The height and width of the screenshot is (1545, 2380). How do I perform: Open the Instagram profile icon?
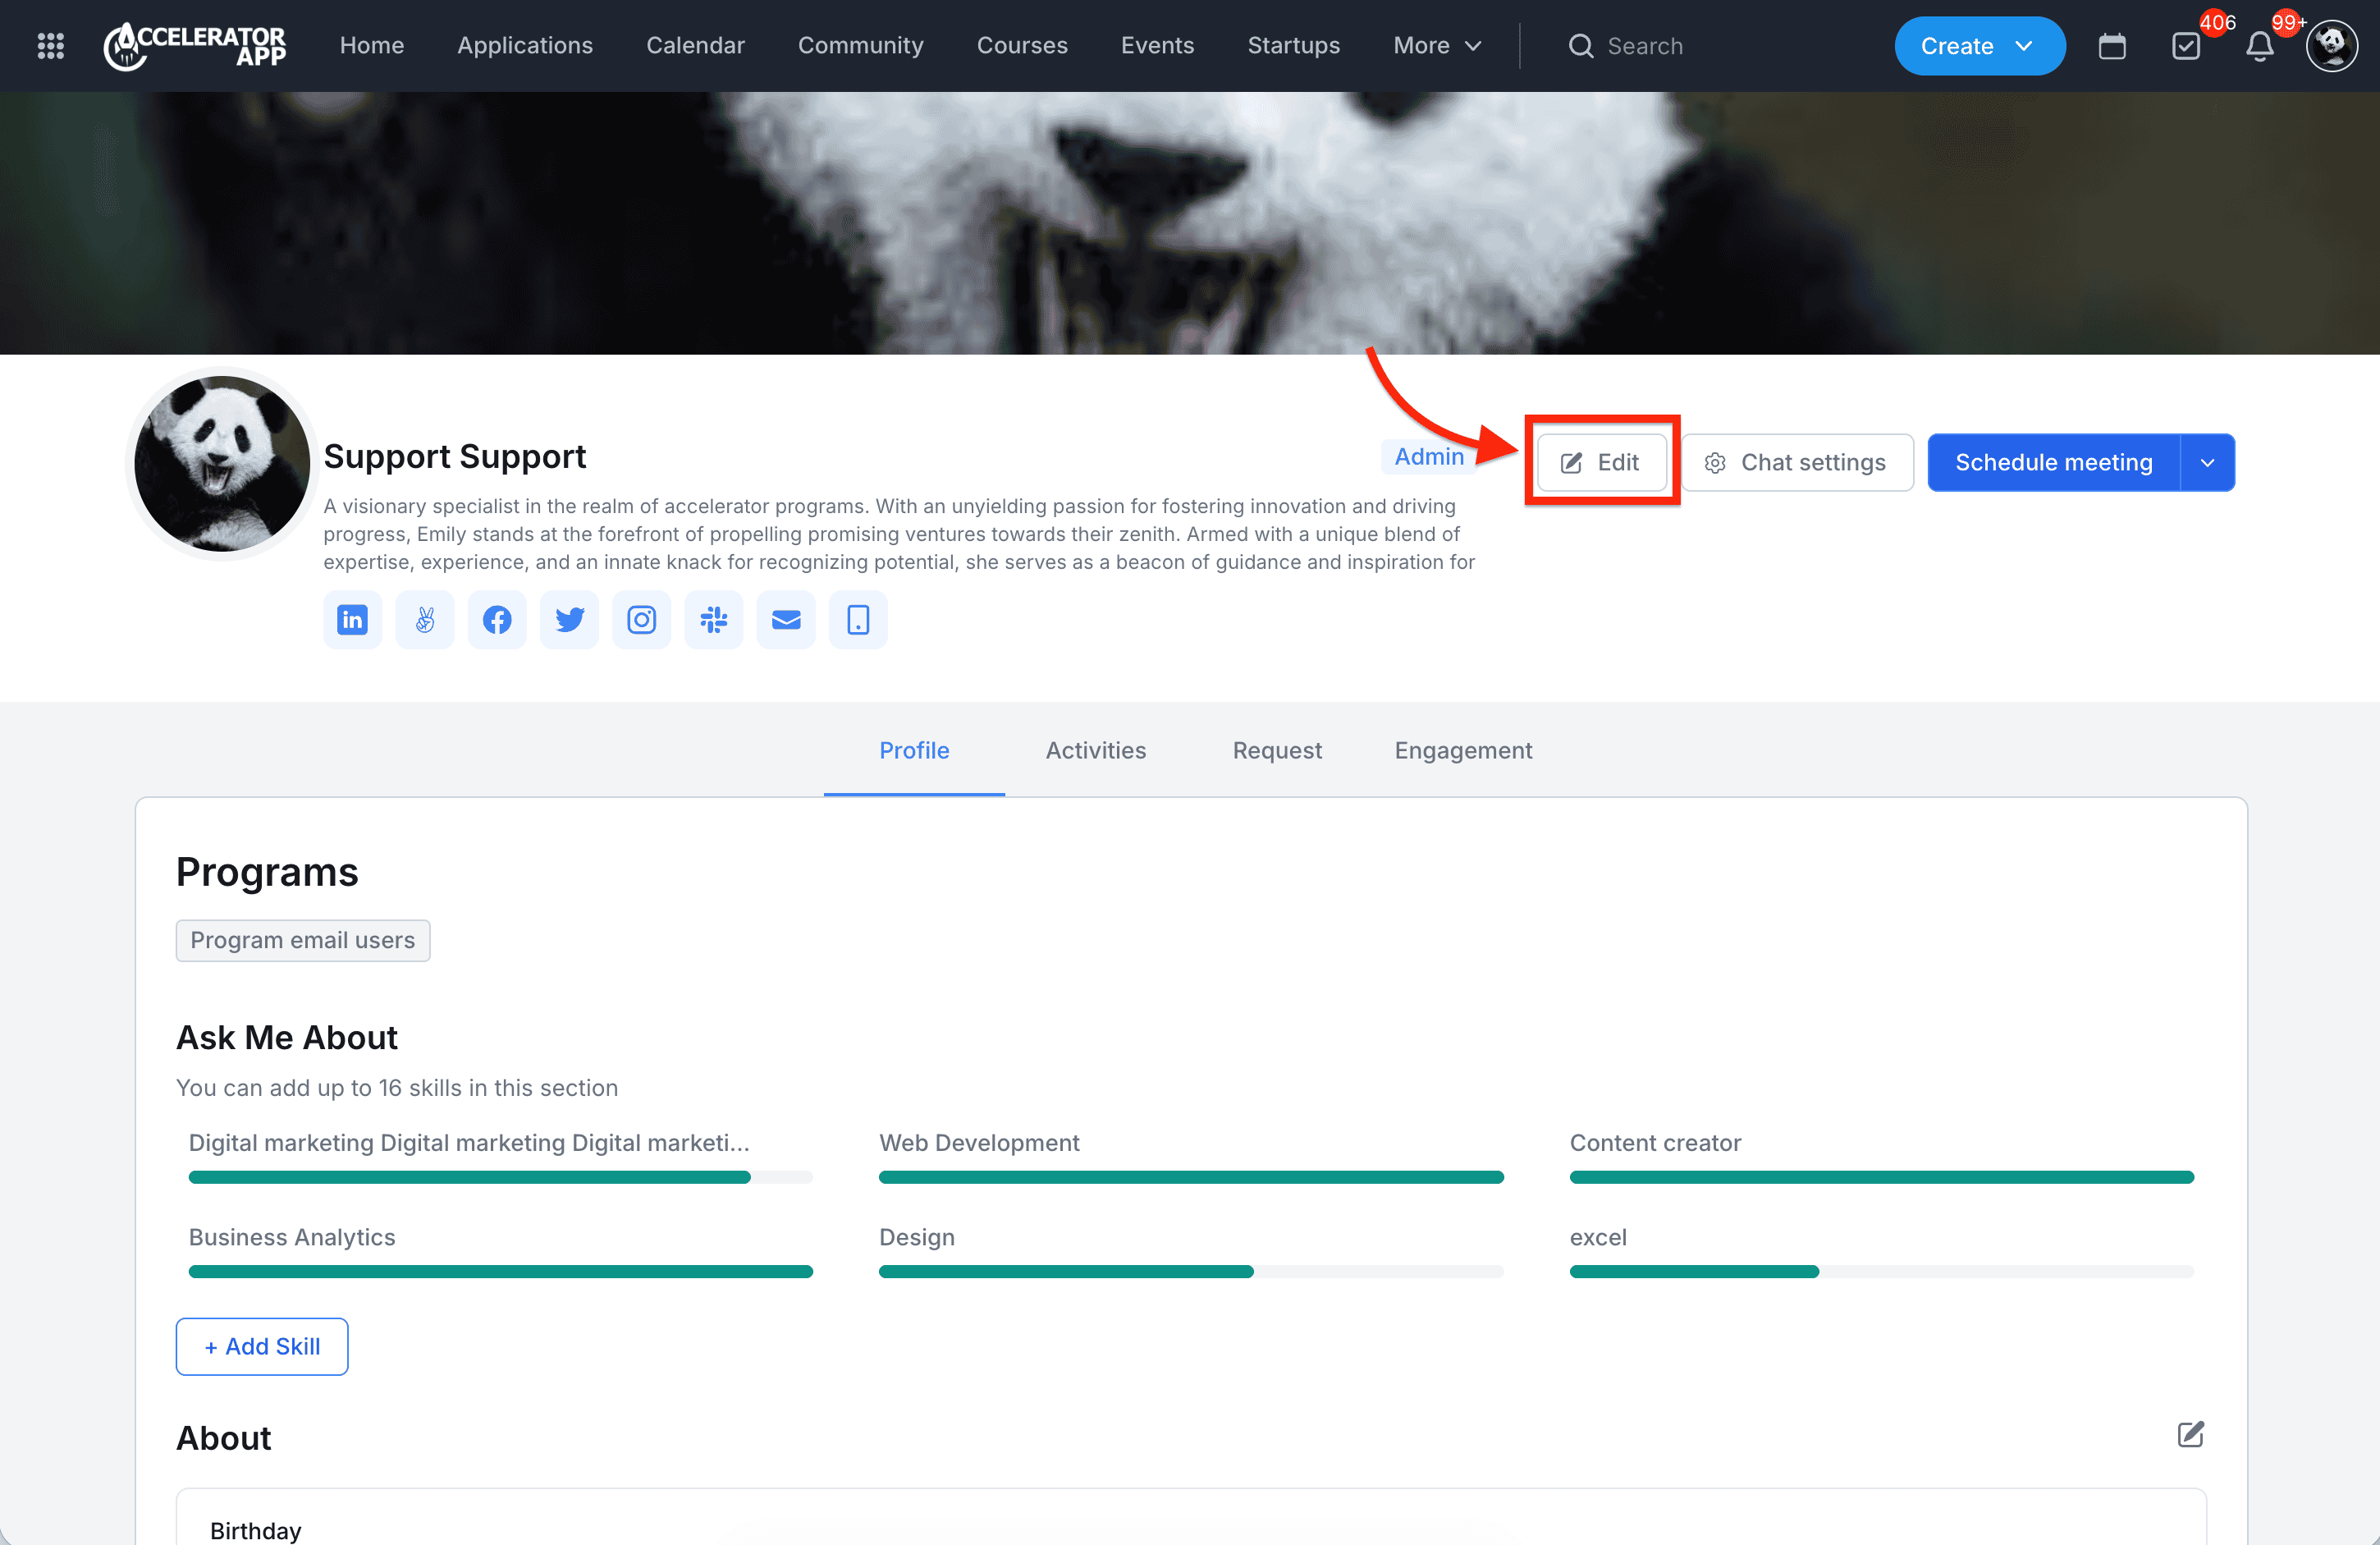[x=641, y=620]
